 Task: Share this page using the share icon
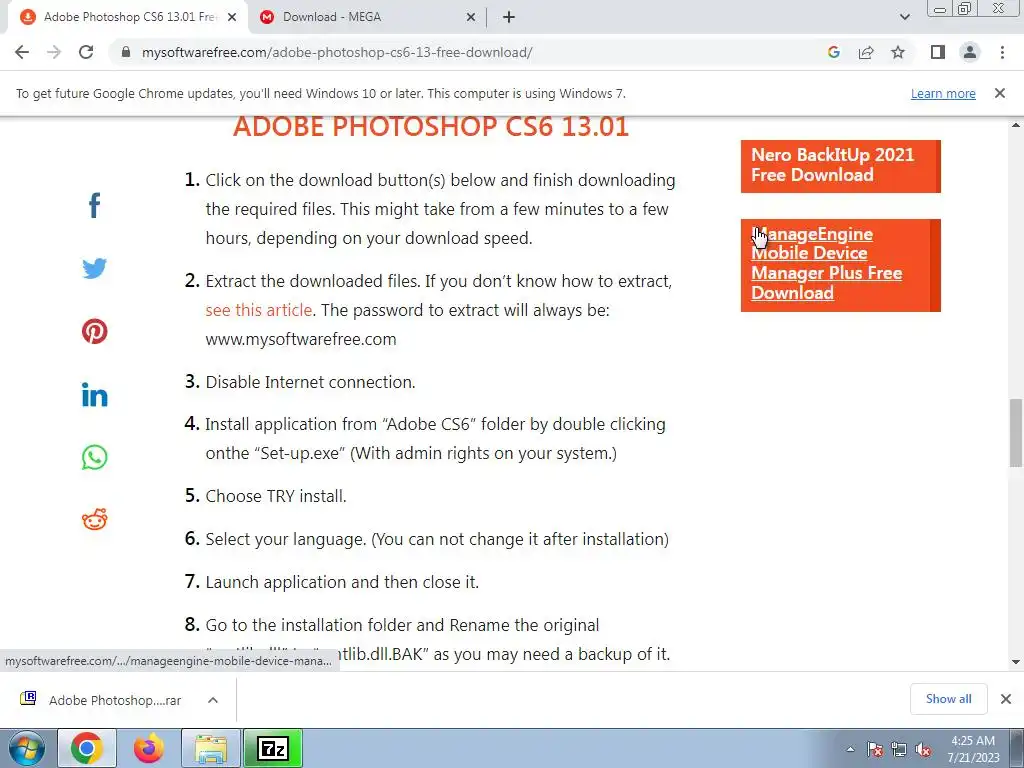(866, 52)
